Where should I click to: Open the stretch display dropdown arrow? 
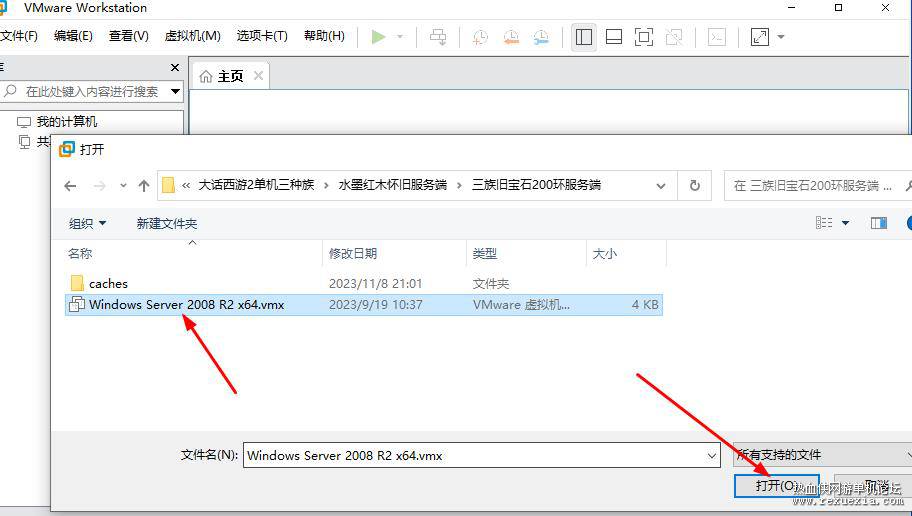tap(781, 37)
